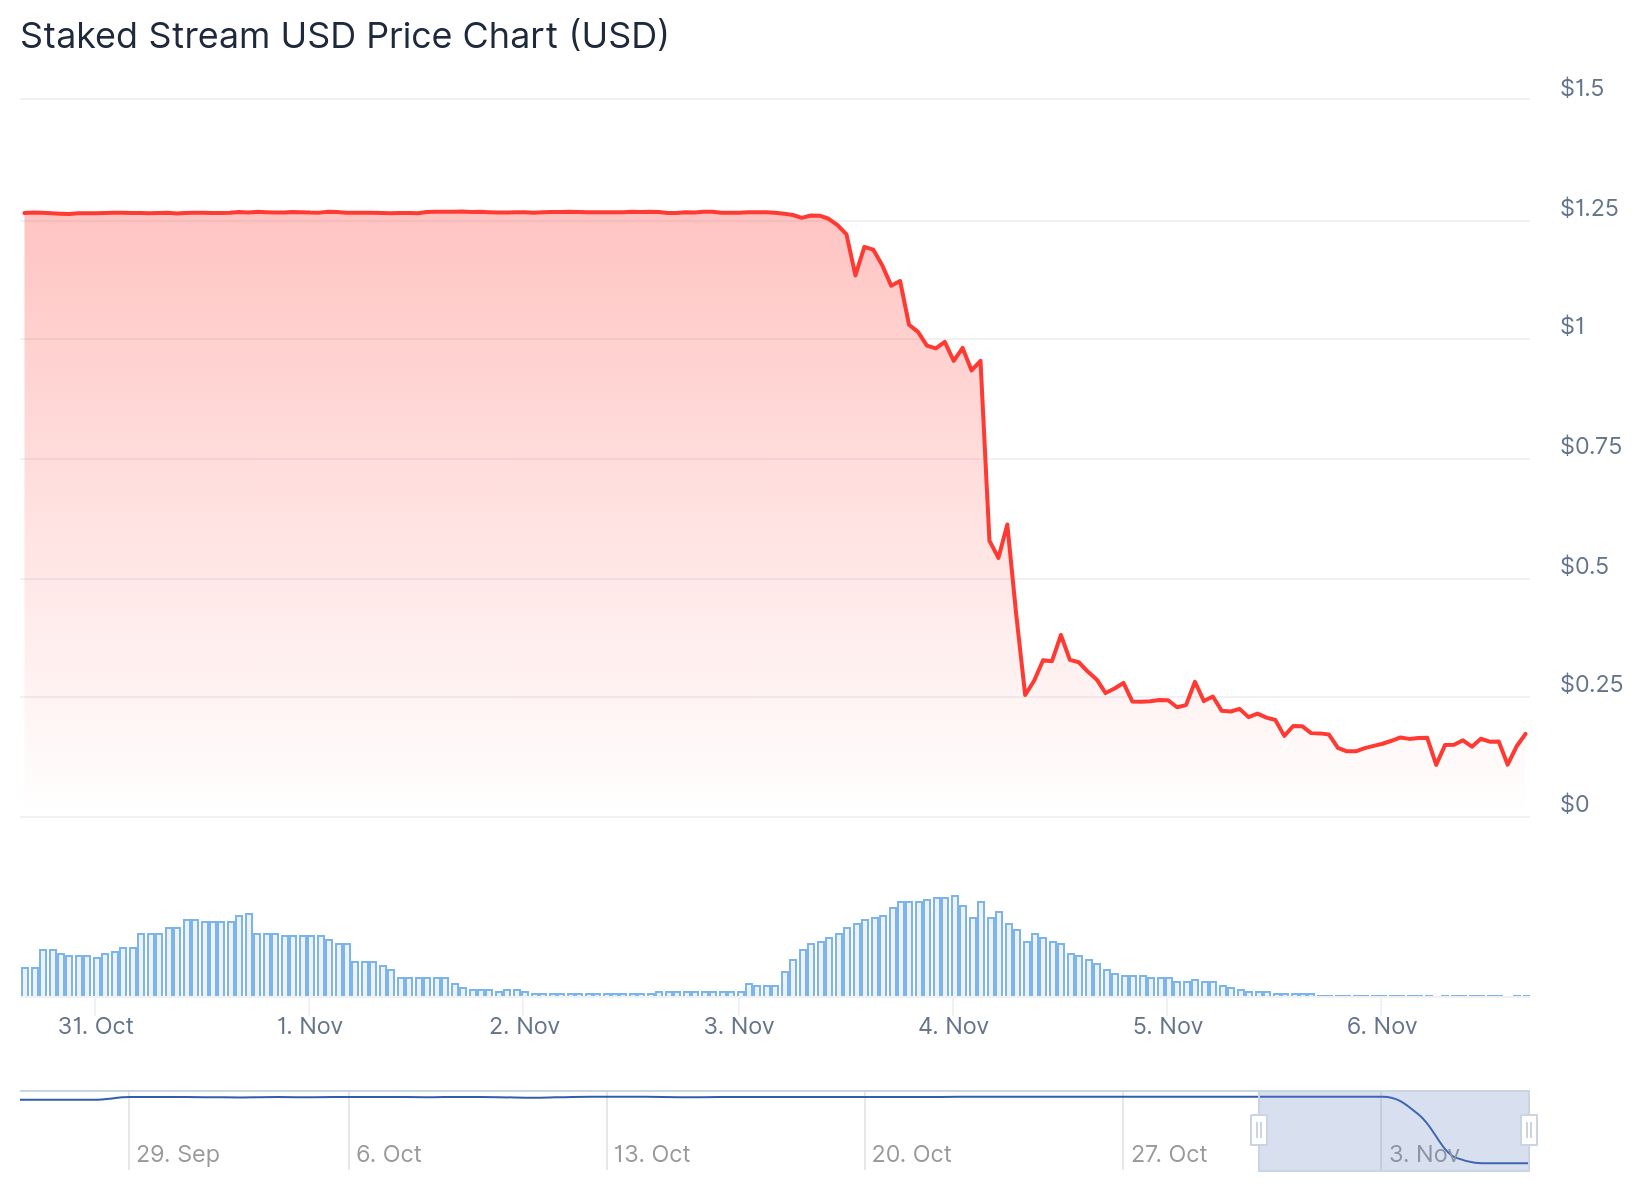Click the left navigator range handle
This screenshot has height=1200, width=1644.
pos(1259,1131)
